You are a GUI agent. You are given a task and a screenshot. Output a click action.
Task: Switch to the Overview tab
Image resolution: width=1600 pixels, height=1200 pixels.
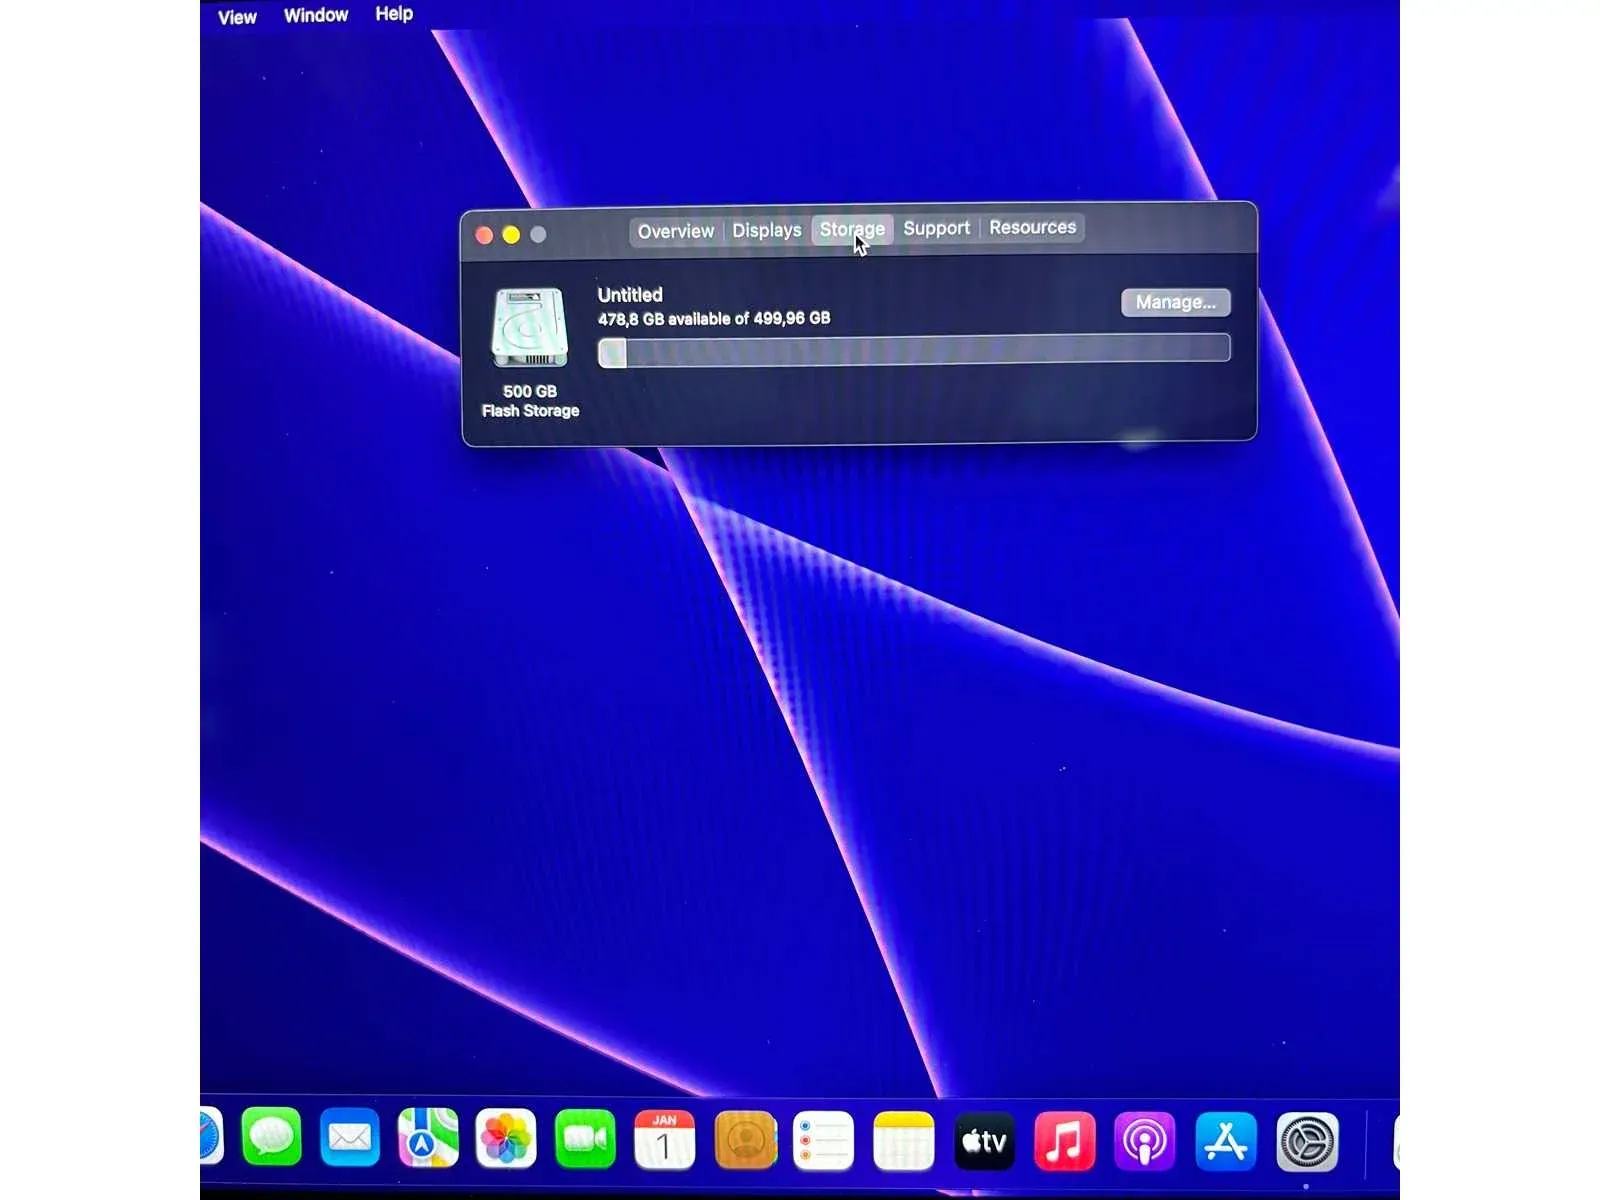676,231
